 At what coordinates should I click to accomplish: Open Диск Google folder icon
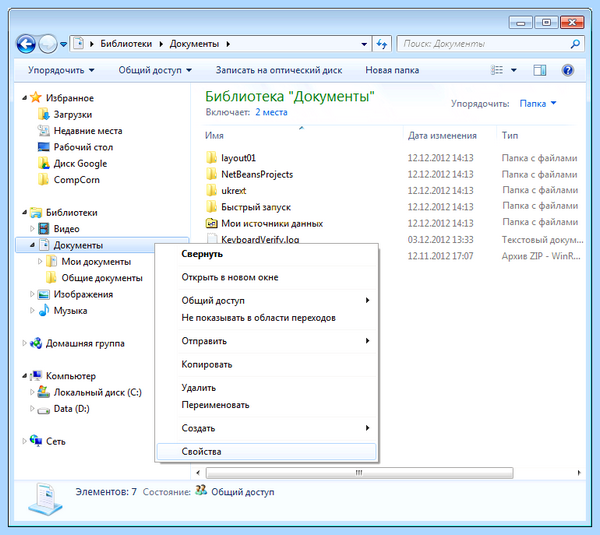tap(44, 163)
